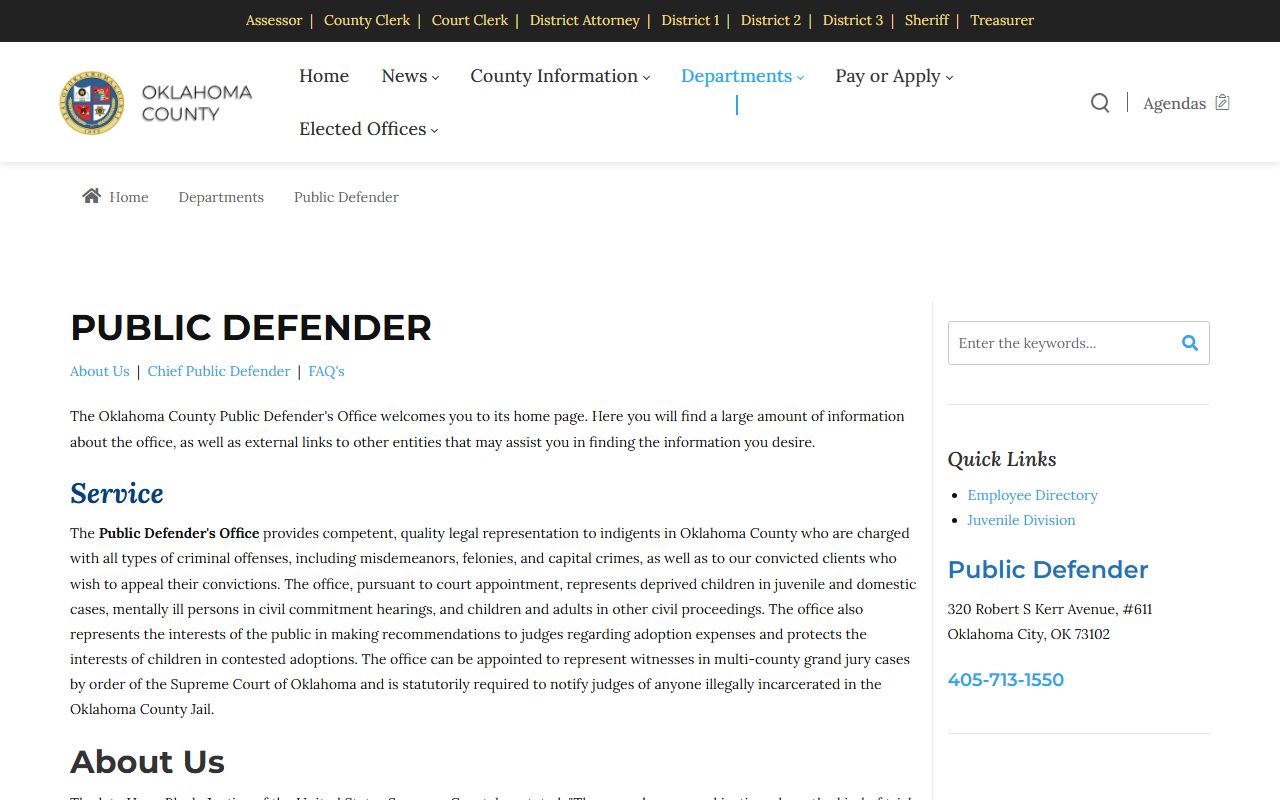Open the District 3 link

[x=853, y=20]
